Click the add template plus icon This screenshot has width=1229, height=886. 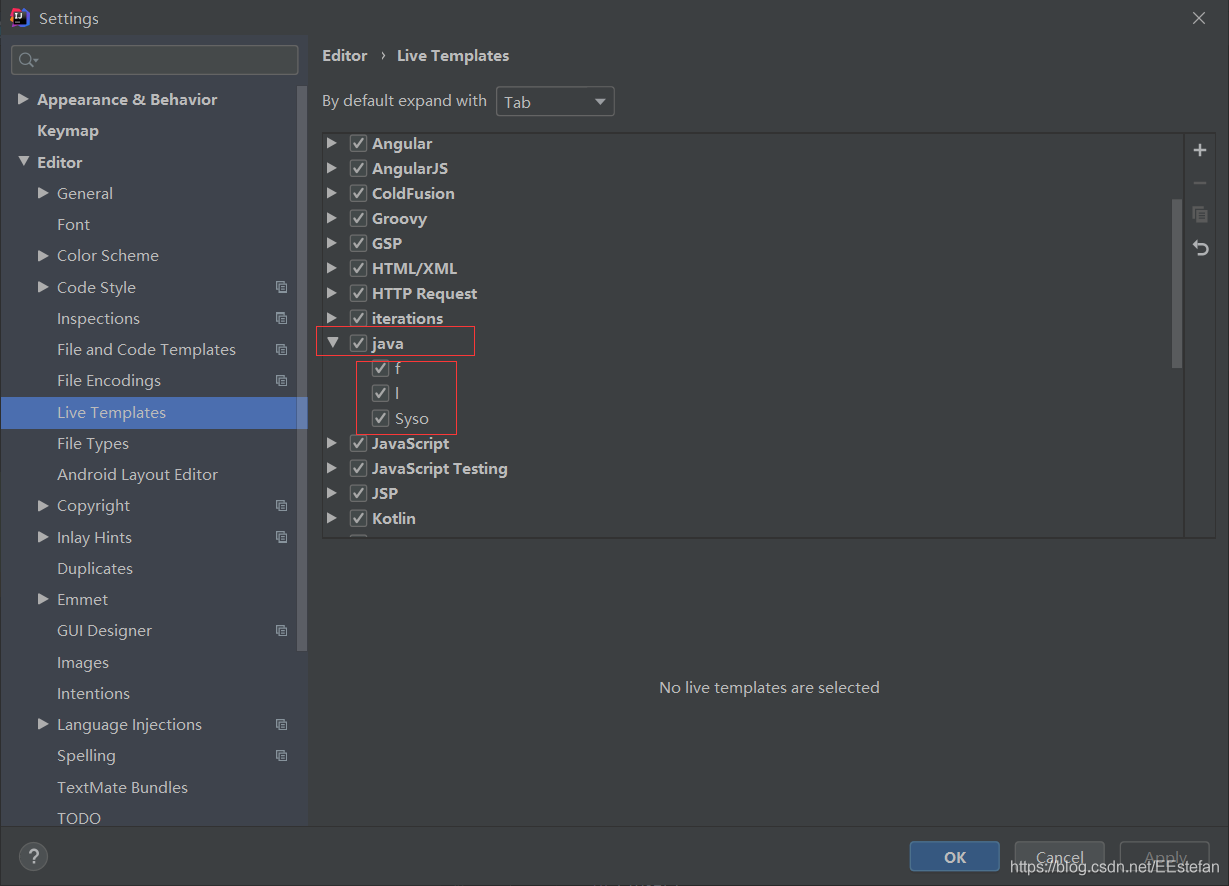tap(1200, 150)
